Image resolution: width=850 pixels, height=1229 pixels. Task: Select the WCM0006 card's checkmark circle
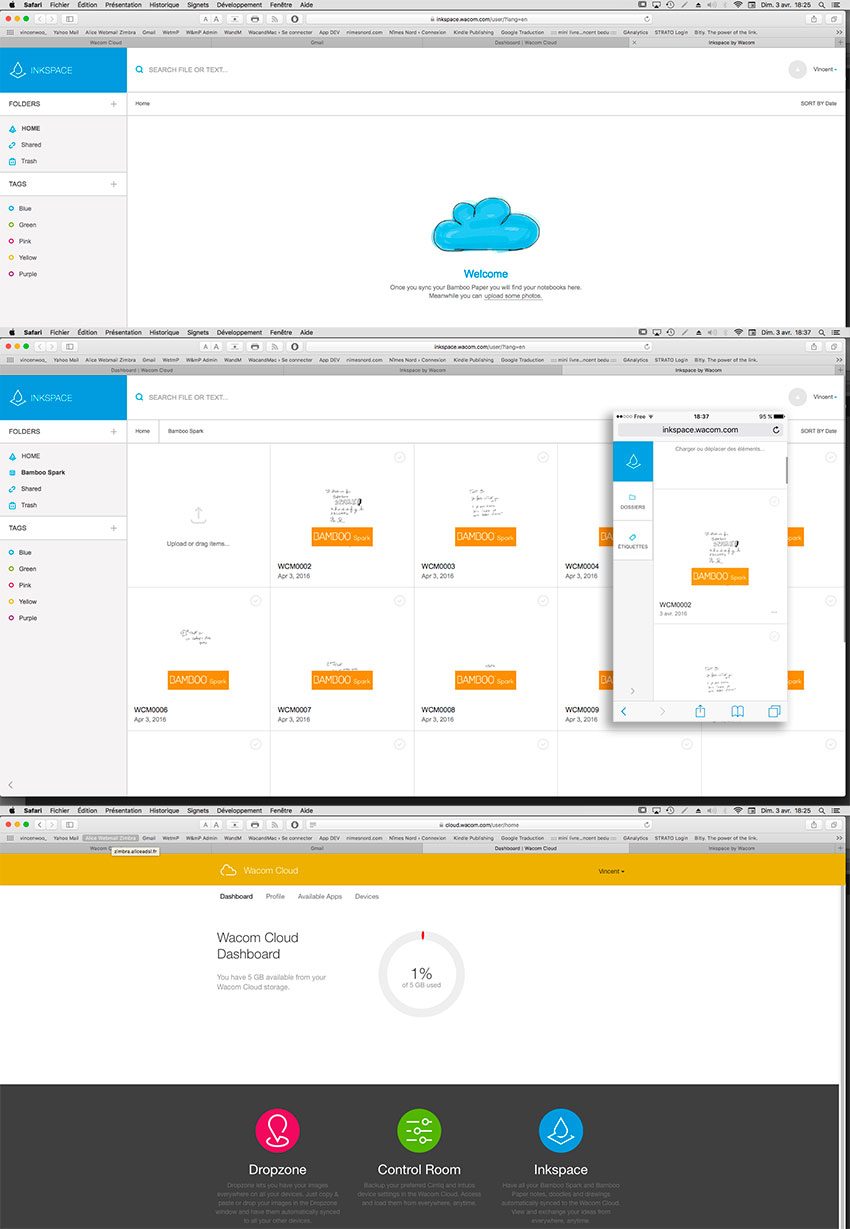tap(255, 601)
